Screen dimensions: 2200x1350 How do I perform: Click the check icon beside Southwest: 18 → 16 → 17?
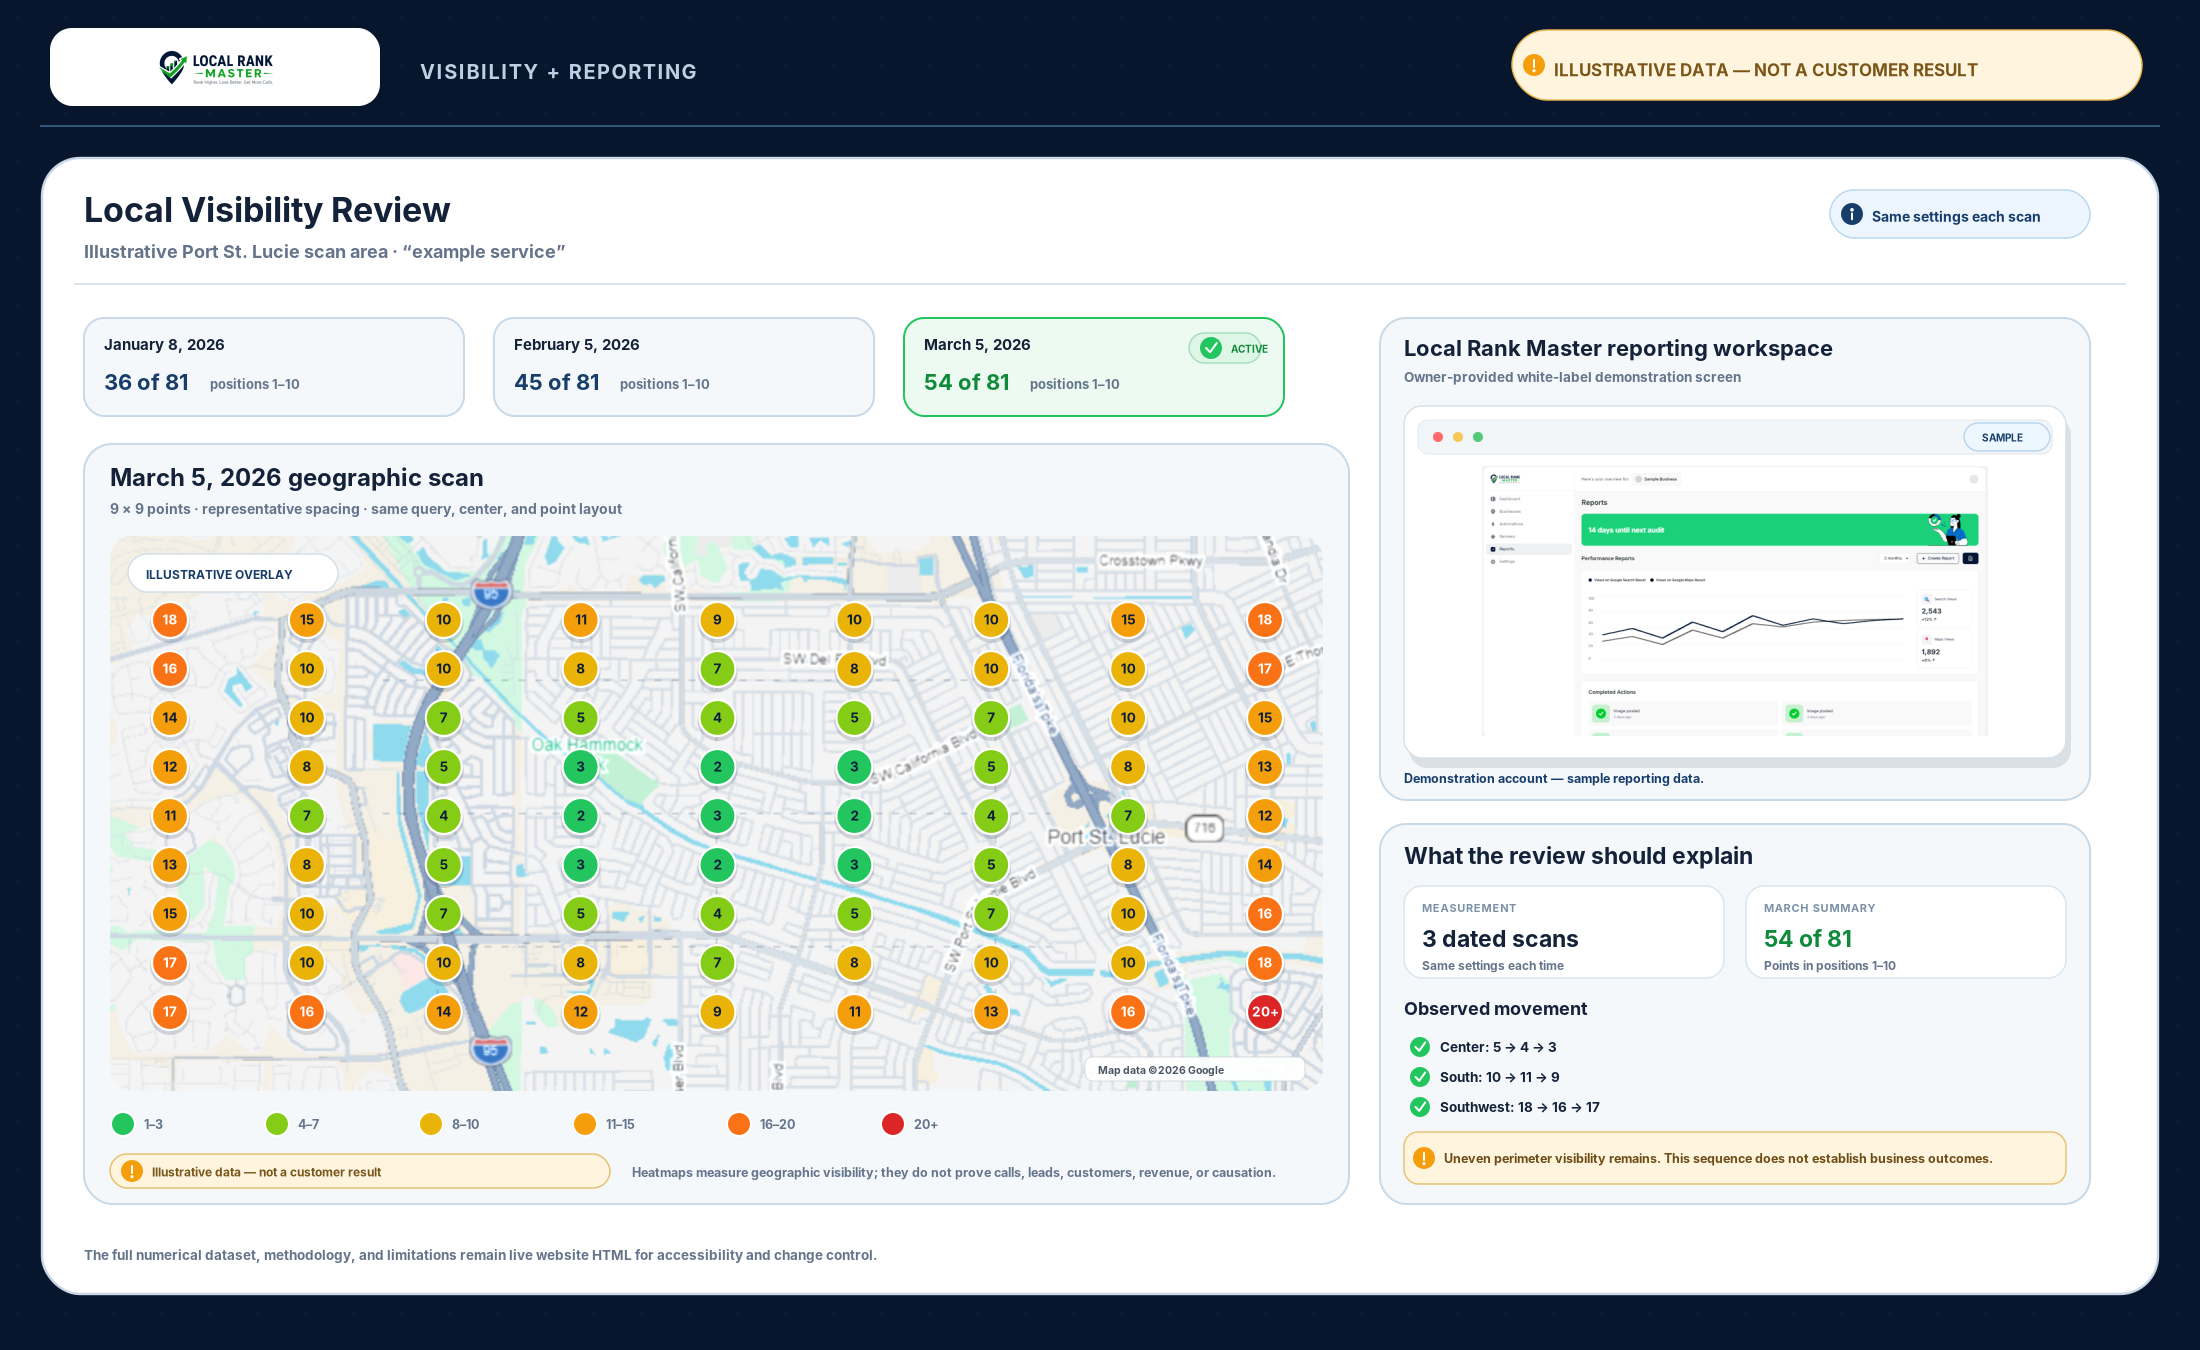coord(1419,1107)
